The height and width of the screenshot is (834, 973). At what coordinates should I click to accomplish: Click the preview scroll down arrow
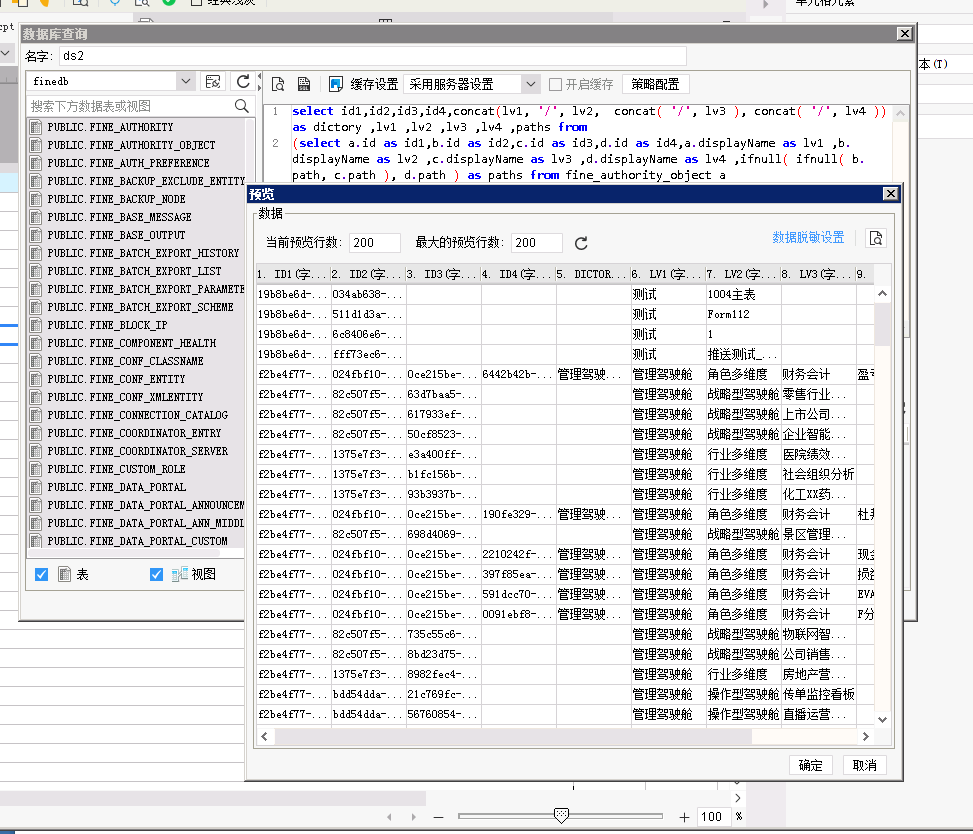tap(882, 720)
